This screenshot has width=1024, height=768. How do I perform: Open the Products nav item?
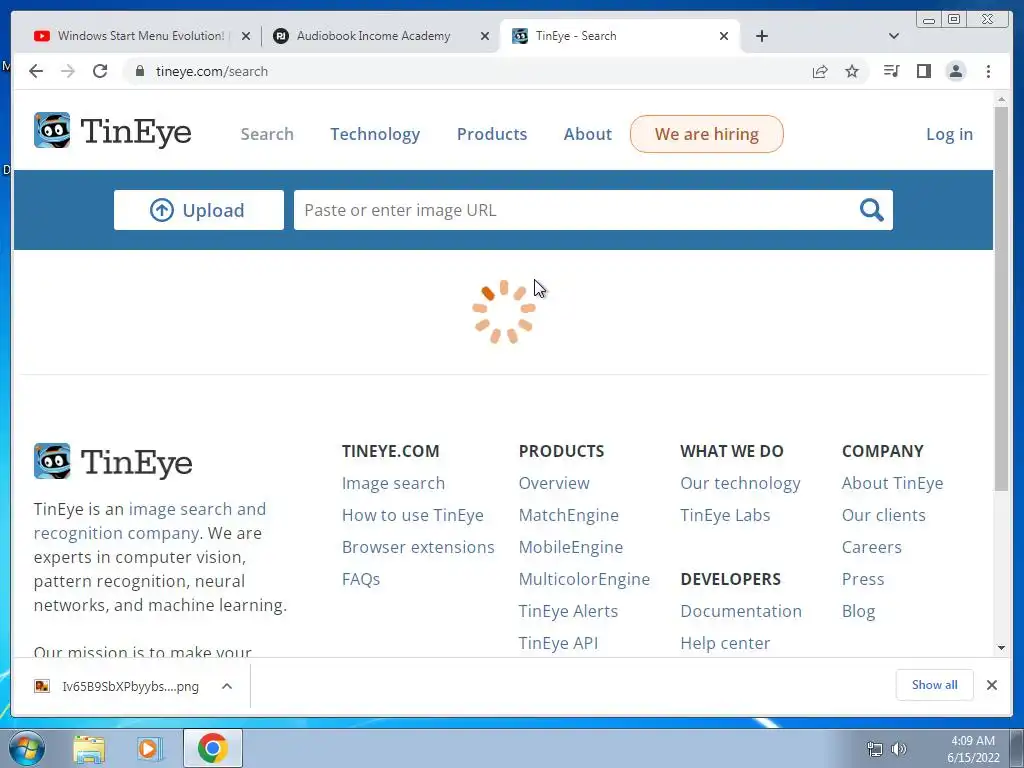pyautogui.click(x=492, y=134)
